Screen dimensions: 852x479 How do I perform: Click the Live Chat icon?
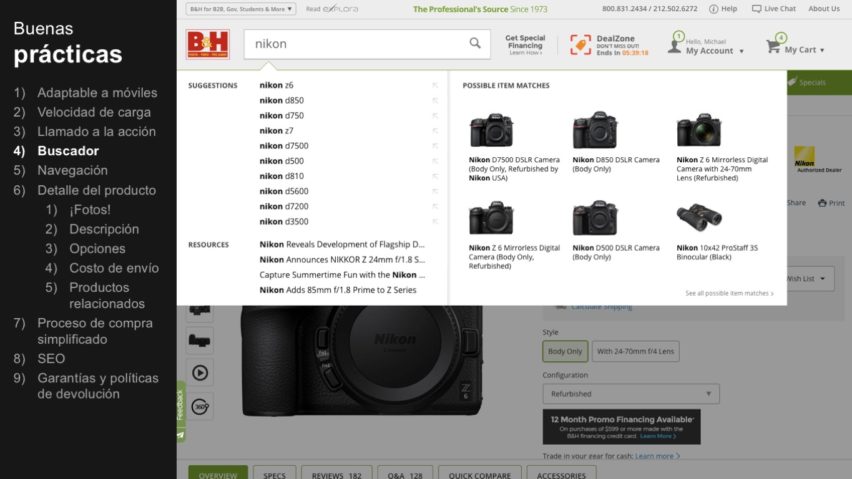[x=756, y=9]
